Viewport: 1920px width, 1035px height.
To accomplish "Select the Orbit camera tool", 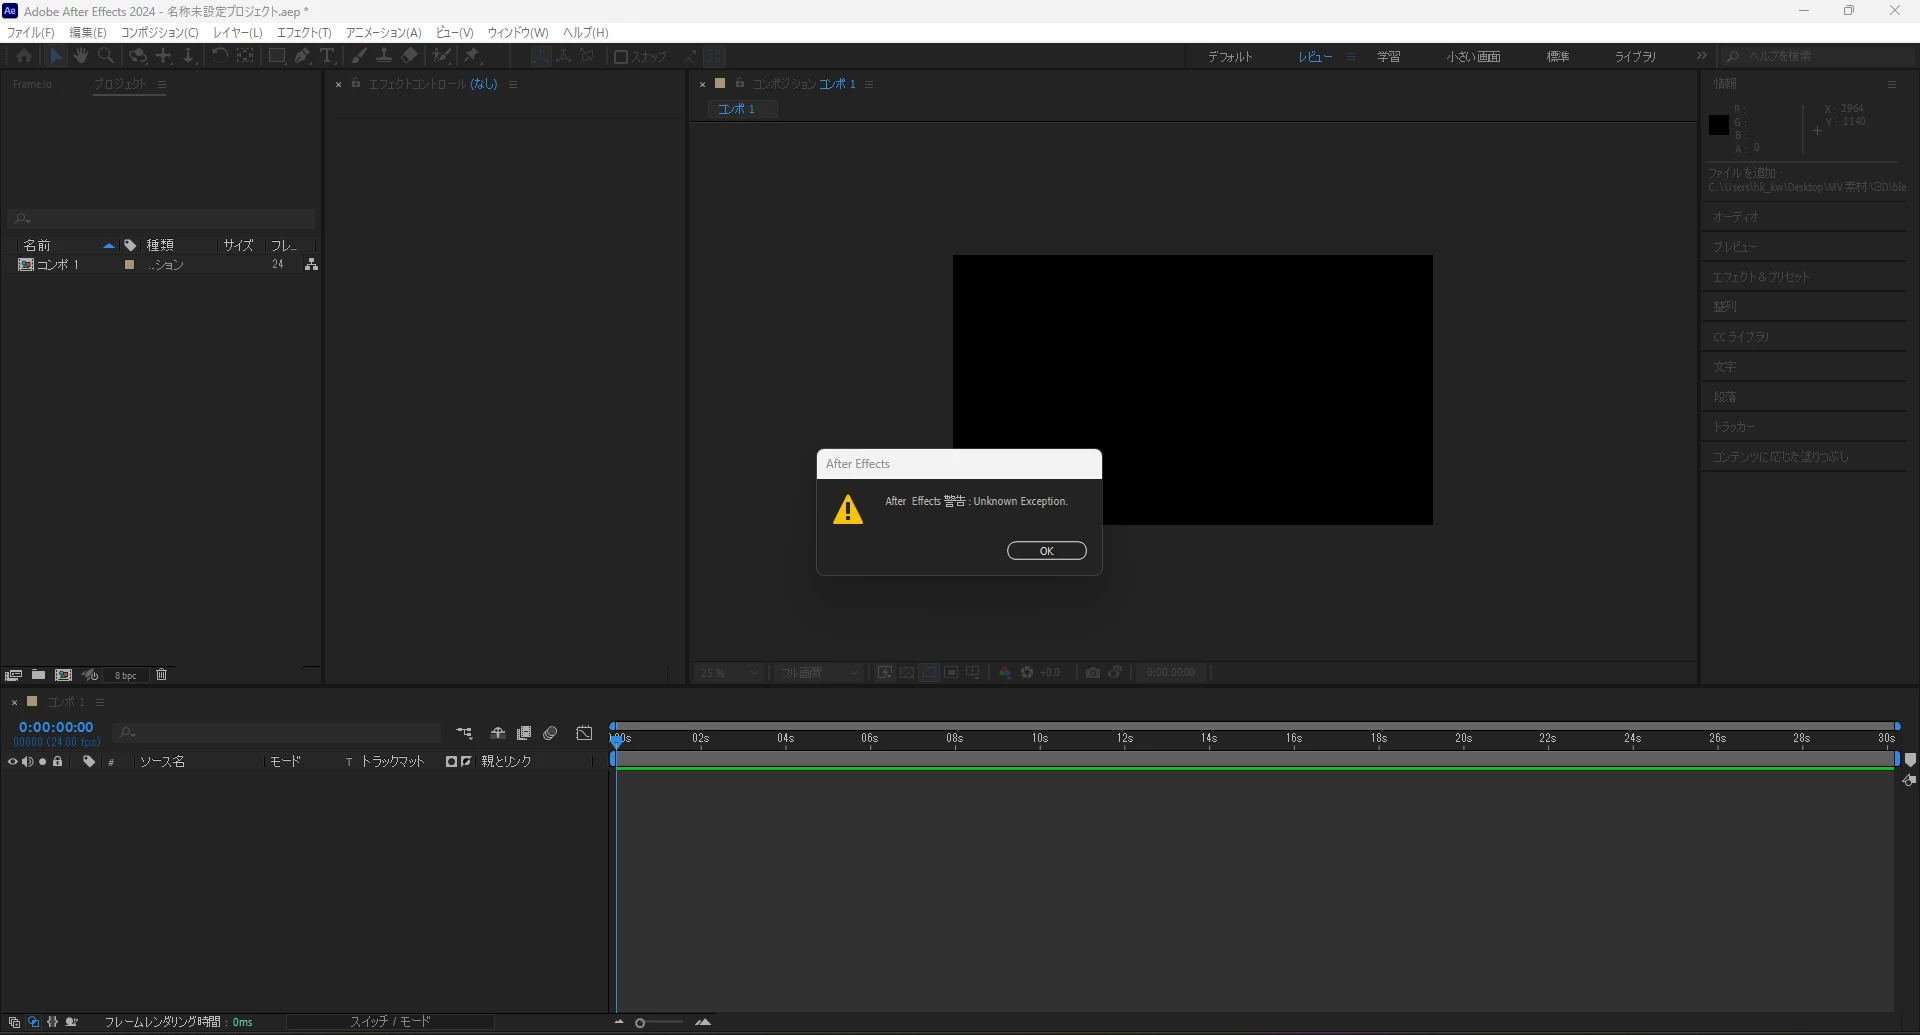I will (139, 56).
